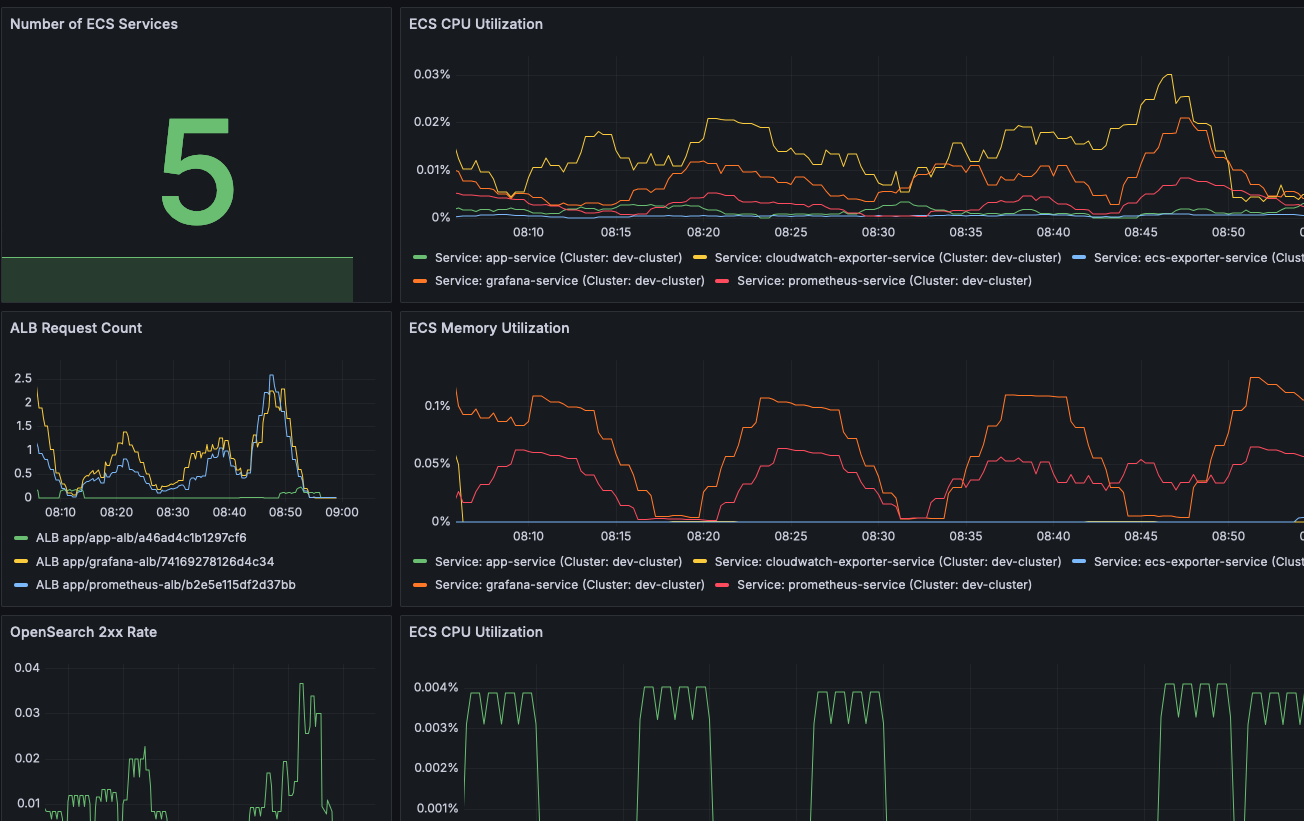This screenshot has width=1304, height=821.
Task: Open the Number of ECS Services panel title
Action: [x=94, y=23]
